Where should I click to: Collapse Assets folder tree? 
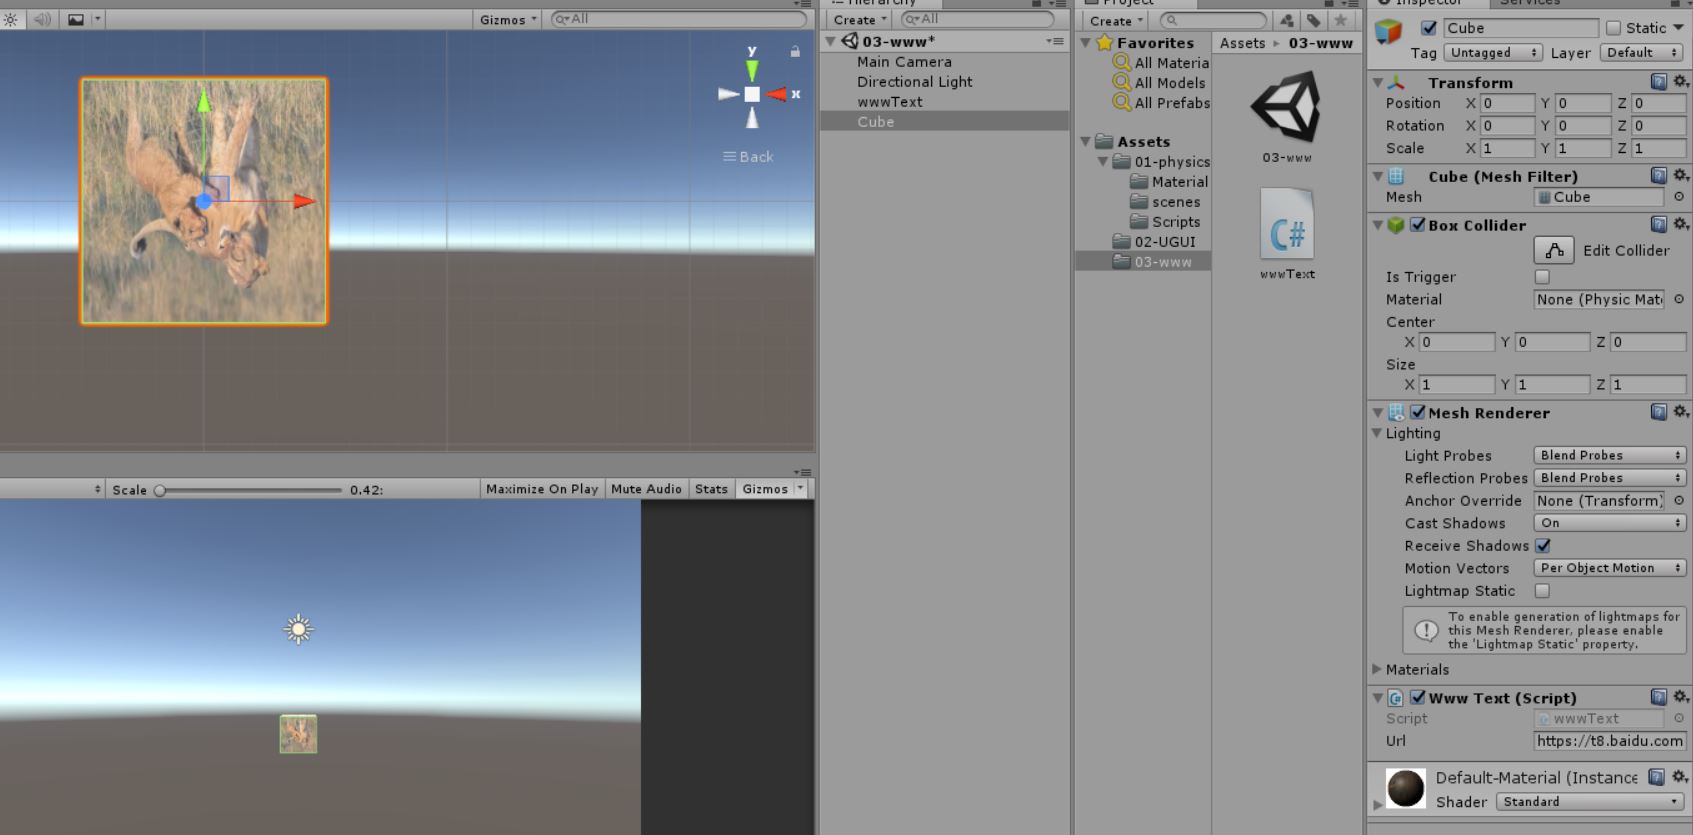tap(1086, 142)
